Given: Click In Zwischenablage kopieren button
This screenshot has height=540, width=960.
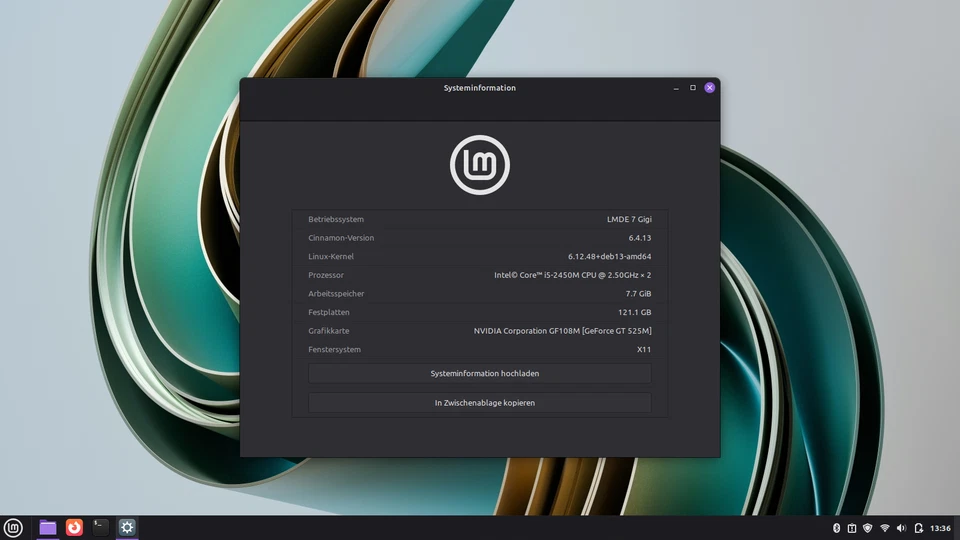Looking at the screenshot, I should coord(479,403).
